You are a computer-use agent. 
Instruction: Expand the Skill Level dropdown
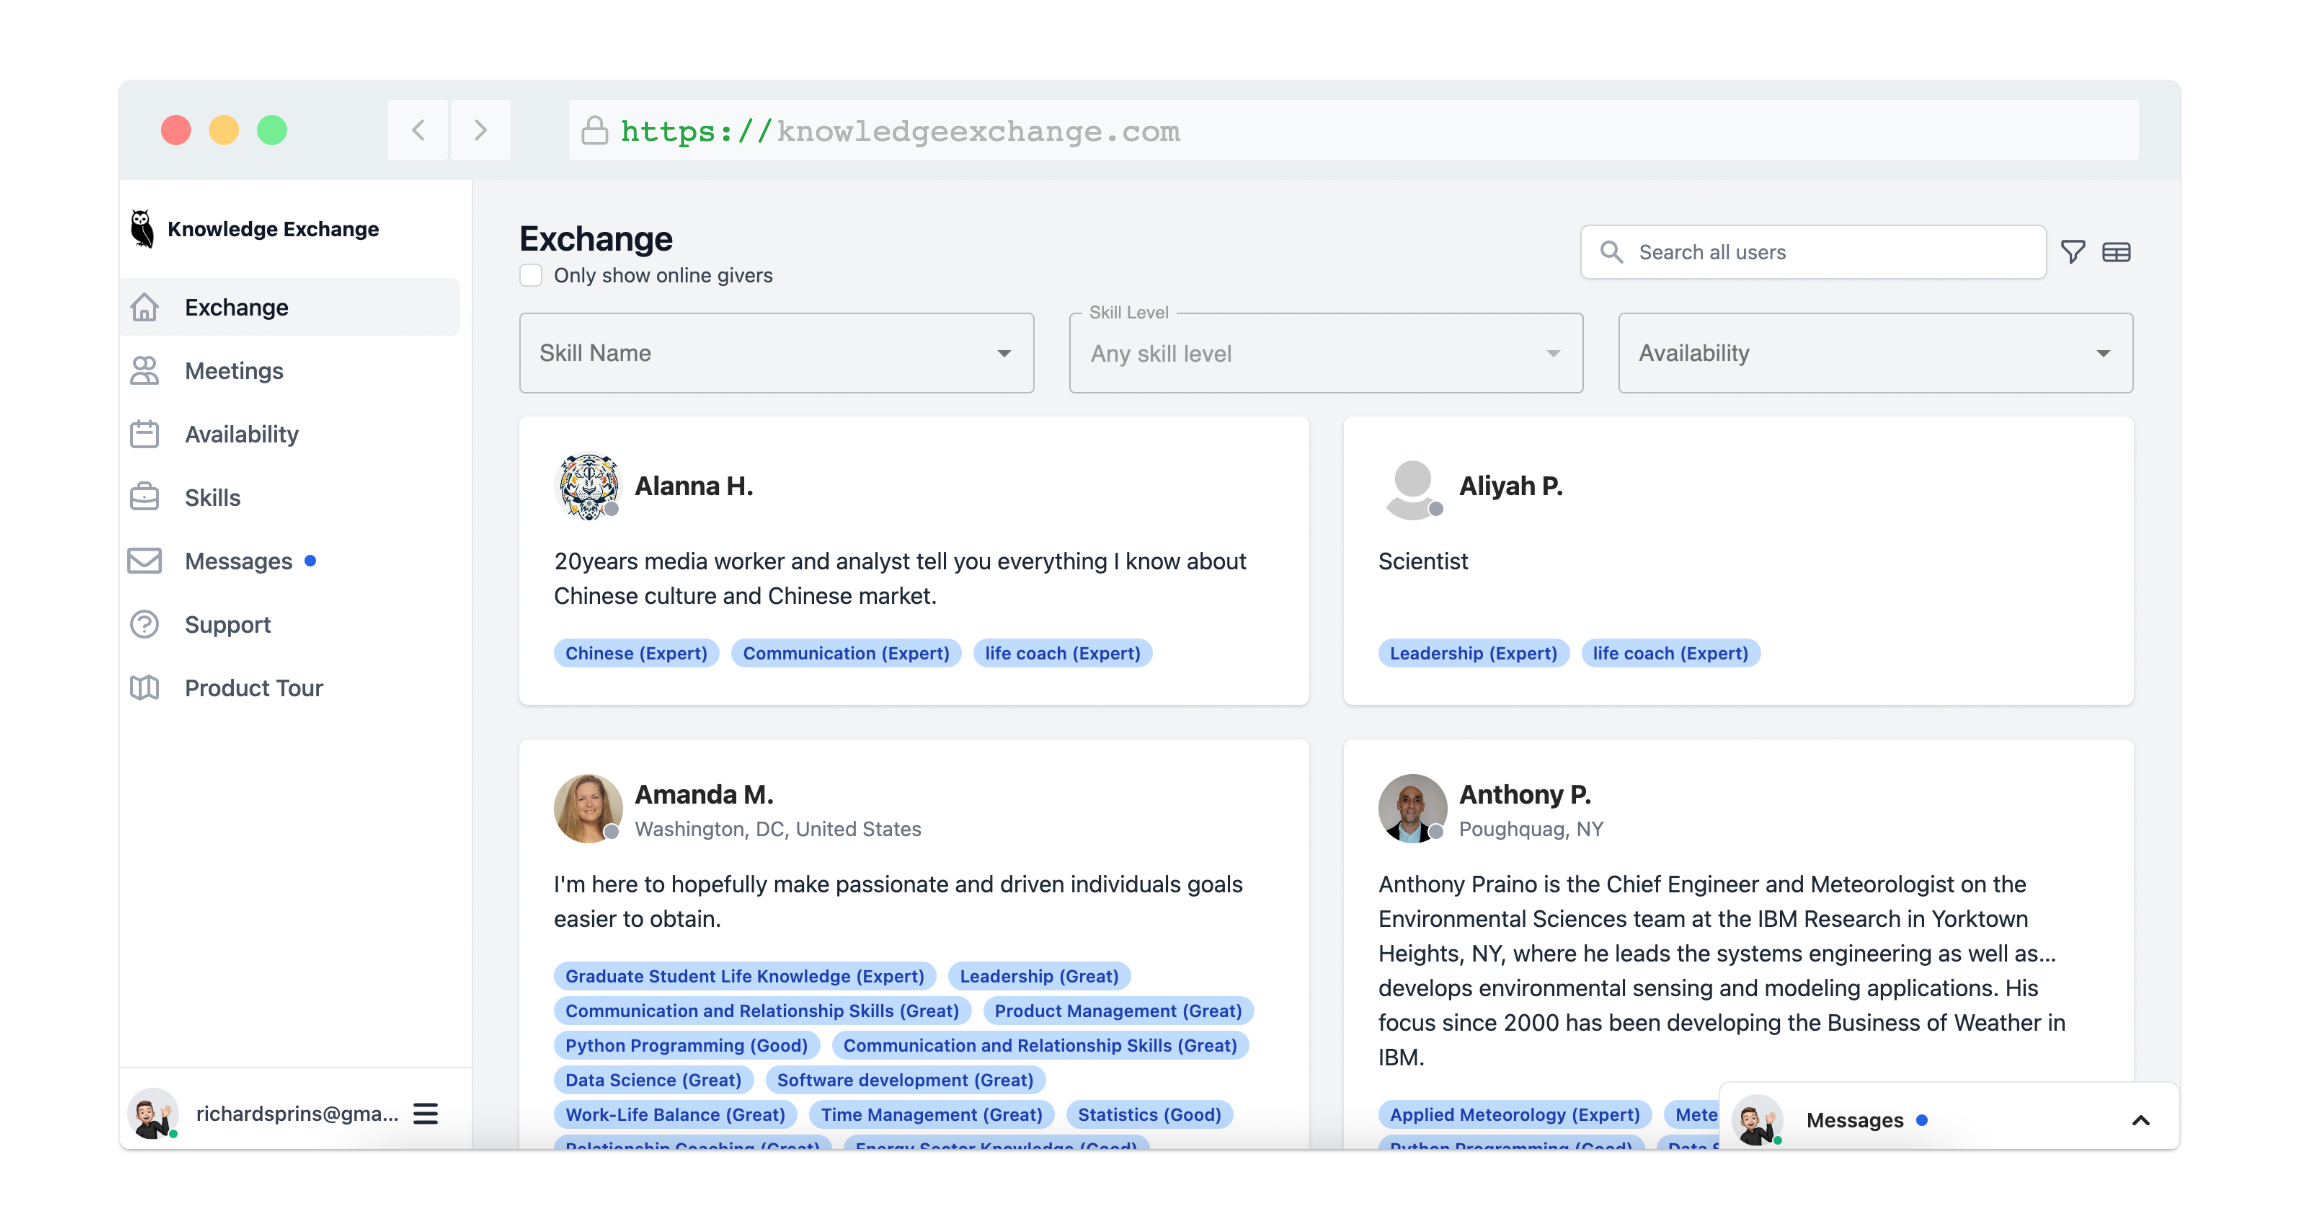tap(1323, 351)
